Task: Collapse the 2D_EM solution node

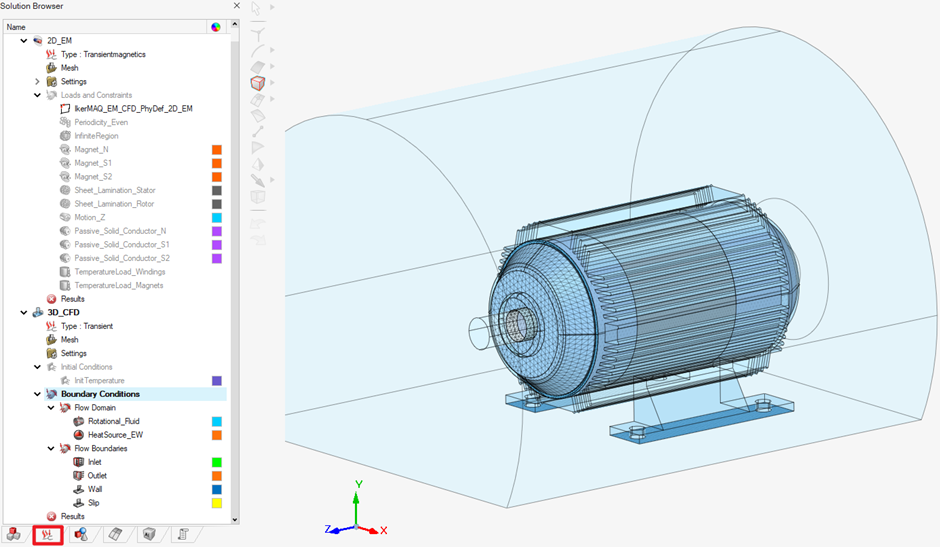Action: 24,41
